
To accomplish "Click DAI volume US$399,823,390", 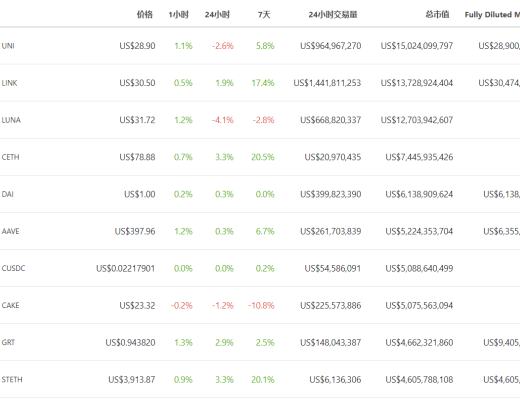I will (331, 194).
